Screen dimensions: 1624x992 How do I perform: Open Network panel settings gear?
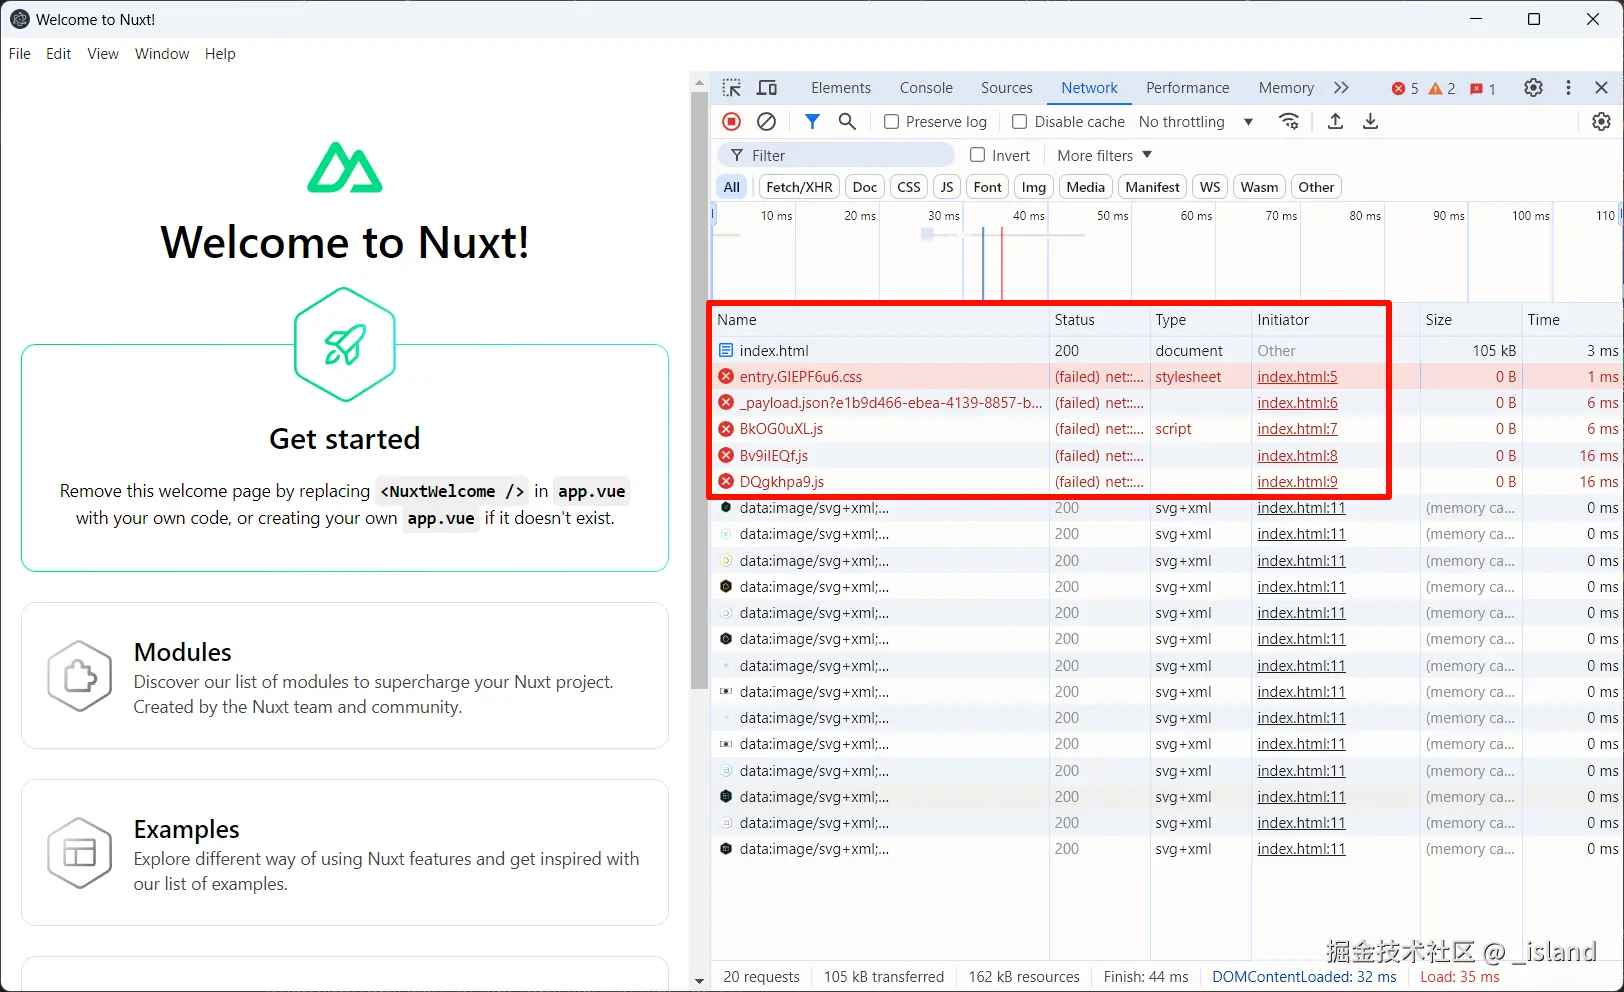[1602, 121]
